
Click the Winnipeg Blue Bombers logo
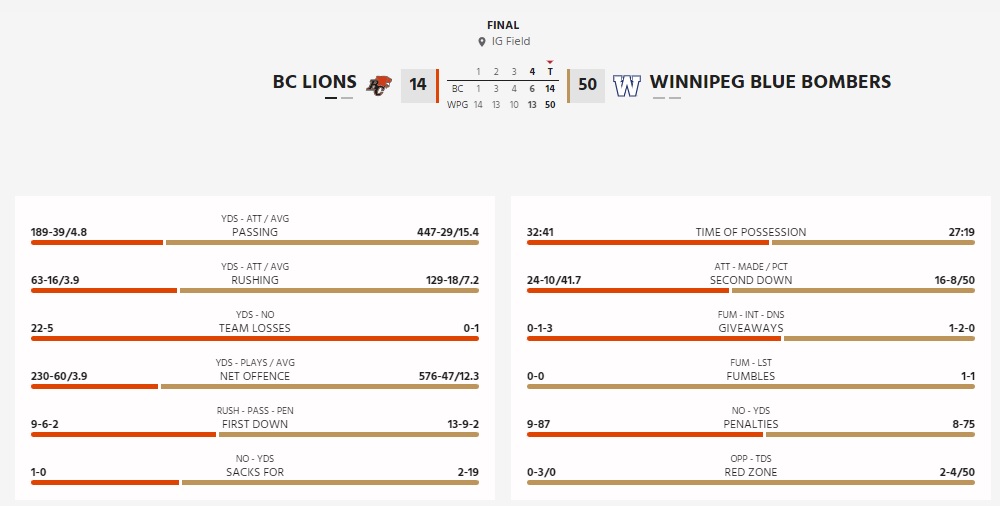point(626,86)
